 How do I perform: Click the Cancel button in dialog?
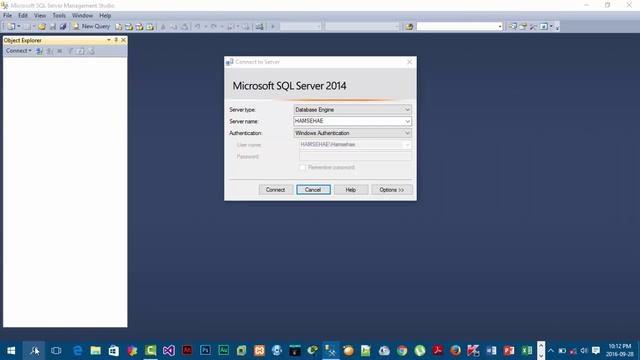[313, 190]
